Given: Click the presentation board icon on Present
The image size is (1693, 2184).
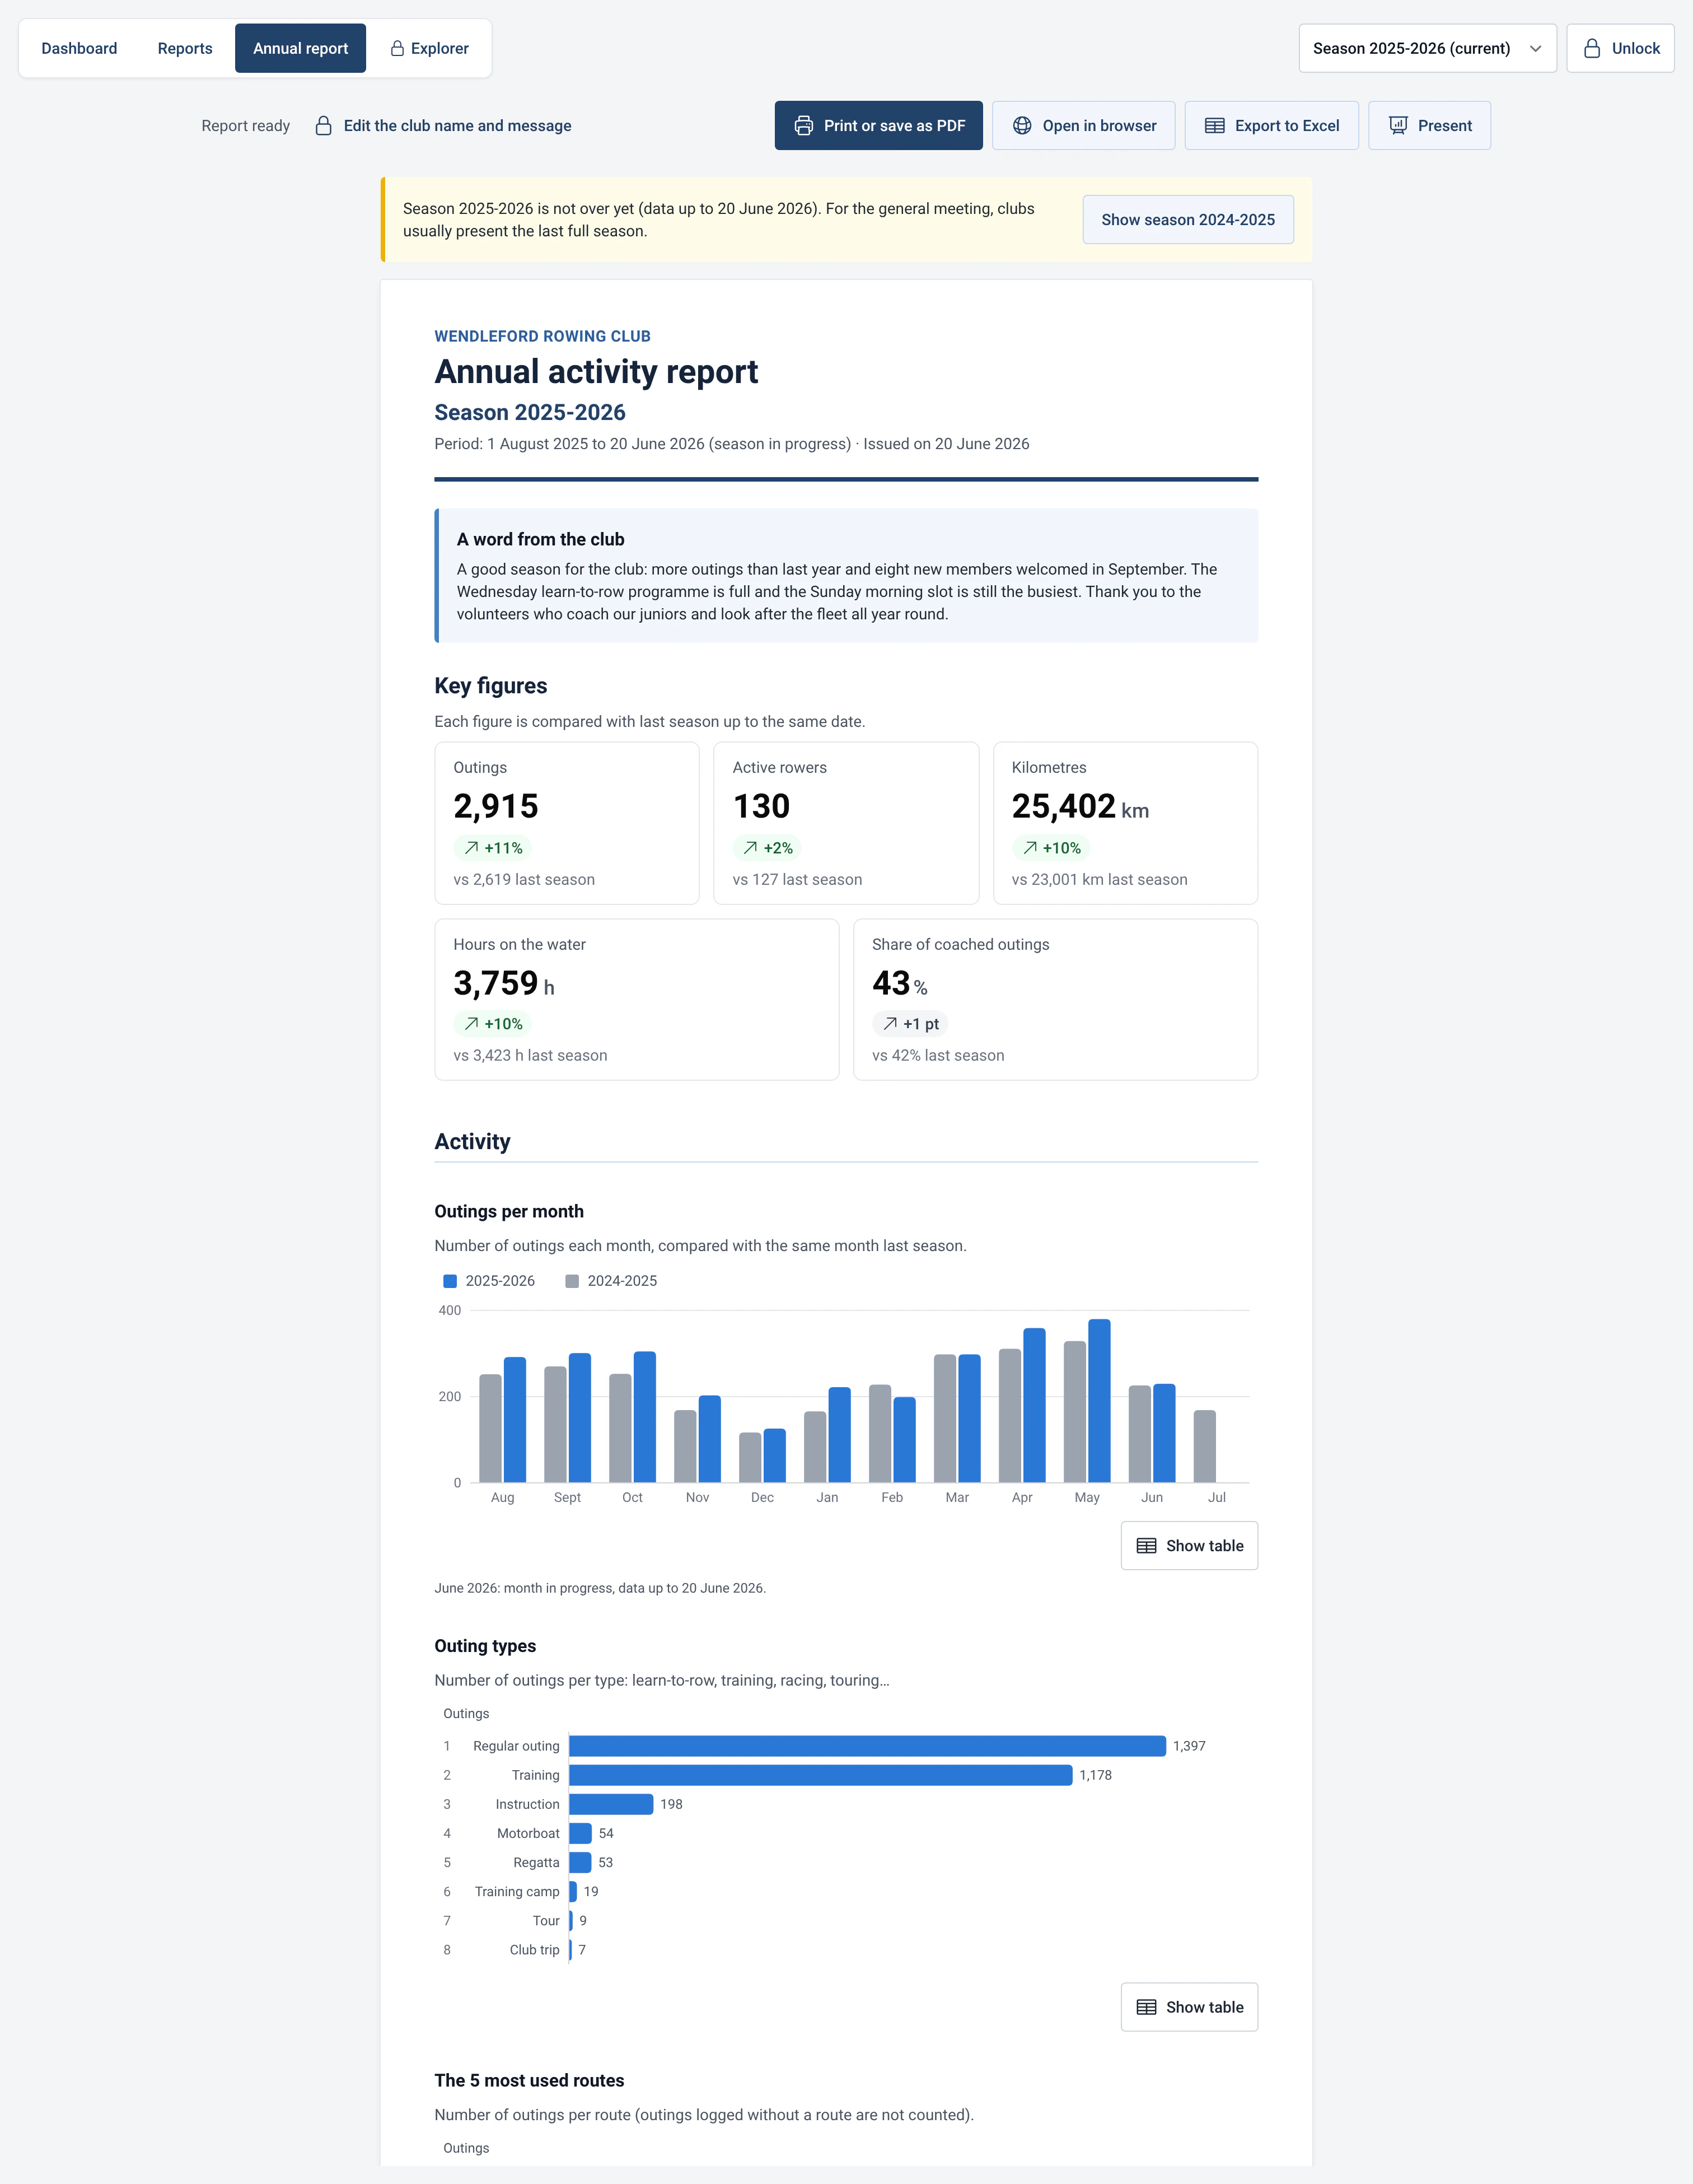Looking at the screenshot, I should [1398, 126].
